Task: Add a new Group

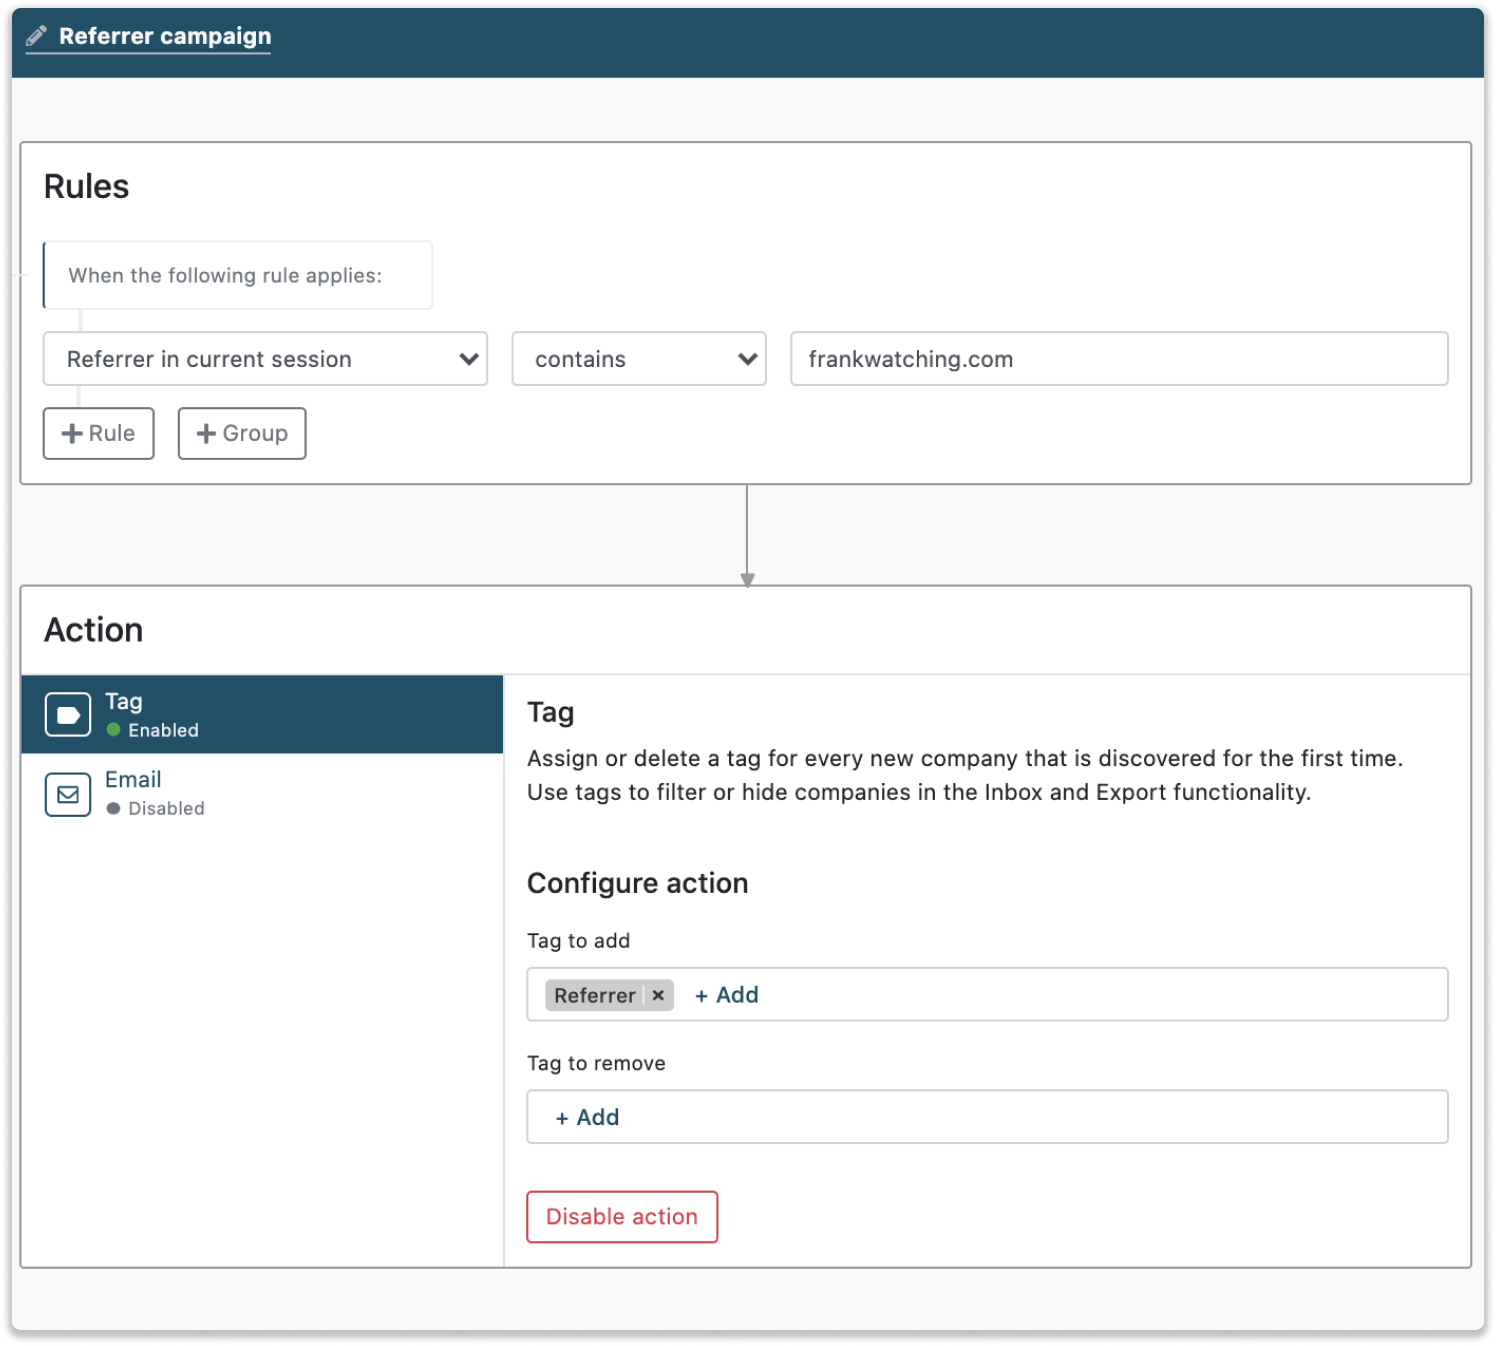Action: click(242, 434)
